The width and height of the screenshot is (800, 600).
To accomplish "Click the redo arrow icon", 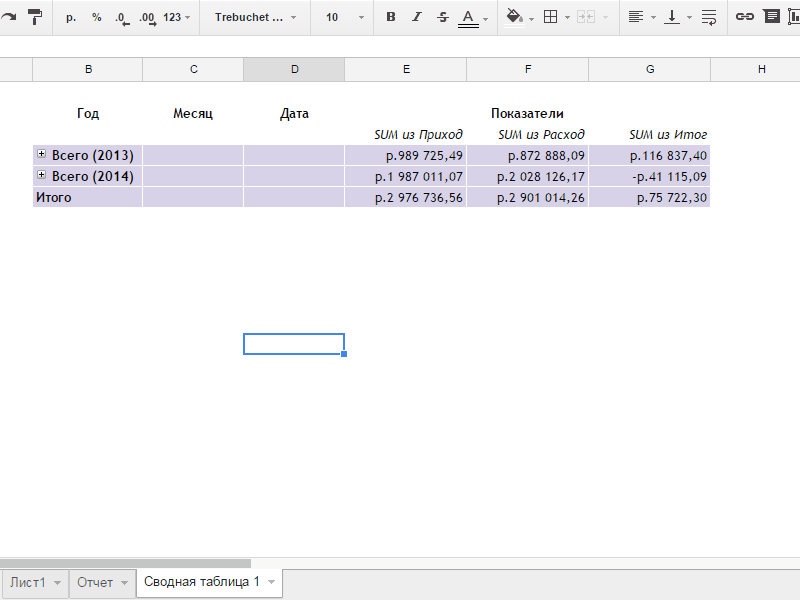I will 8,17.
